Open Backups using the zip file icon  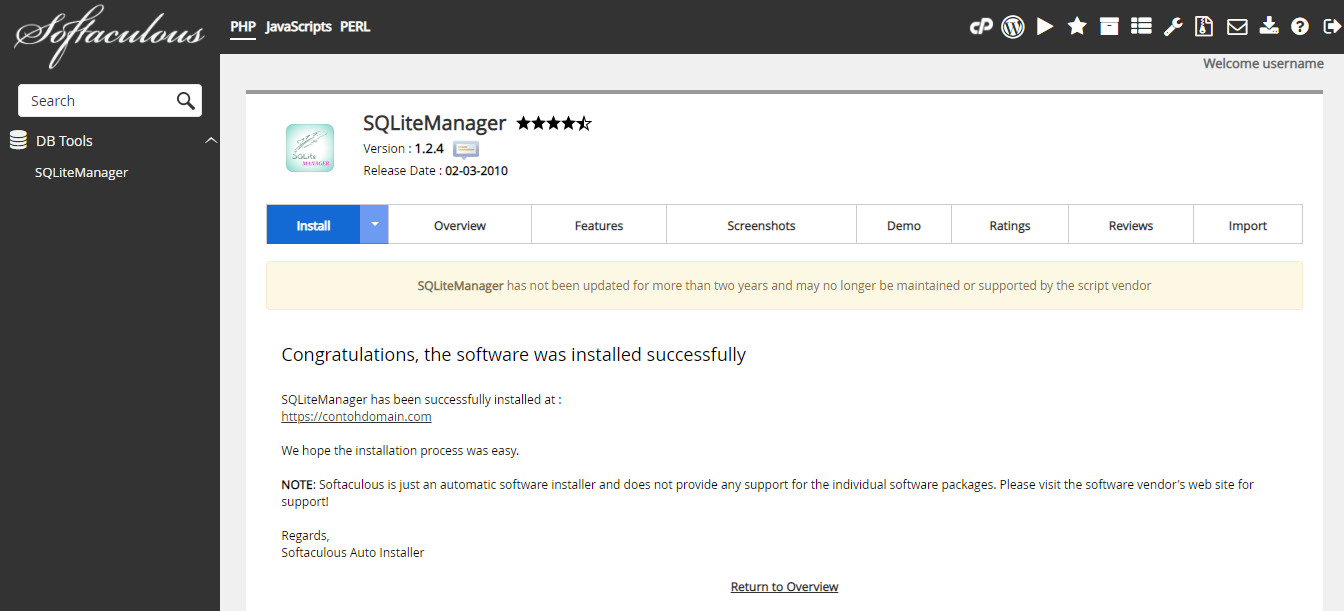(1205, 26)
